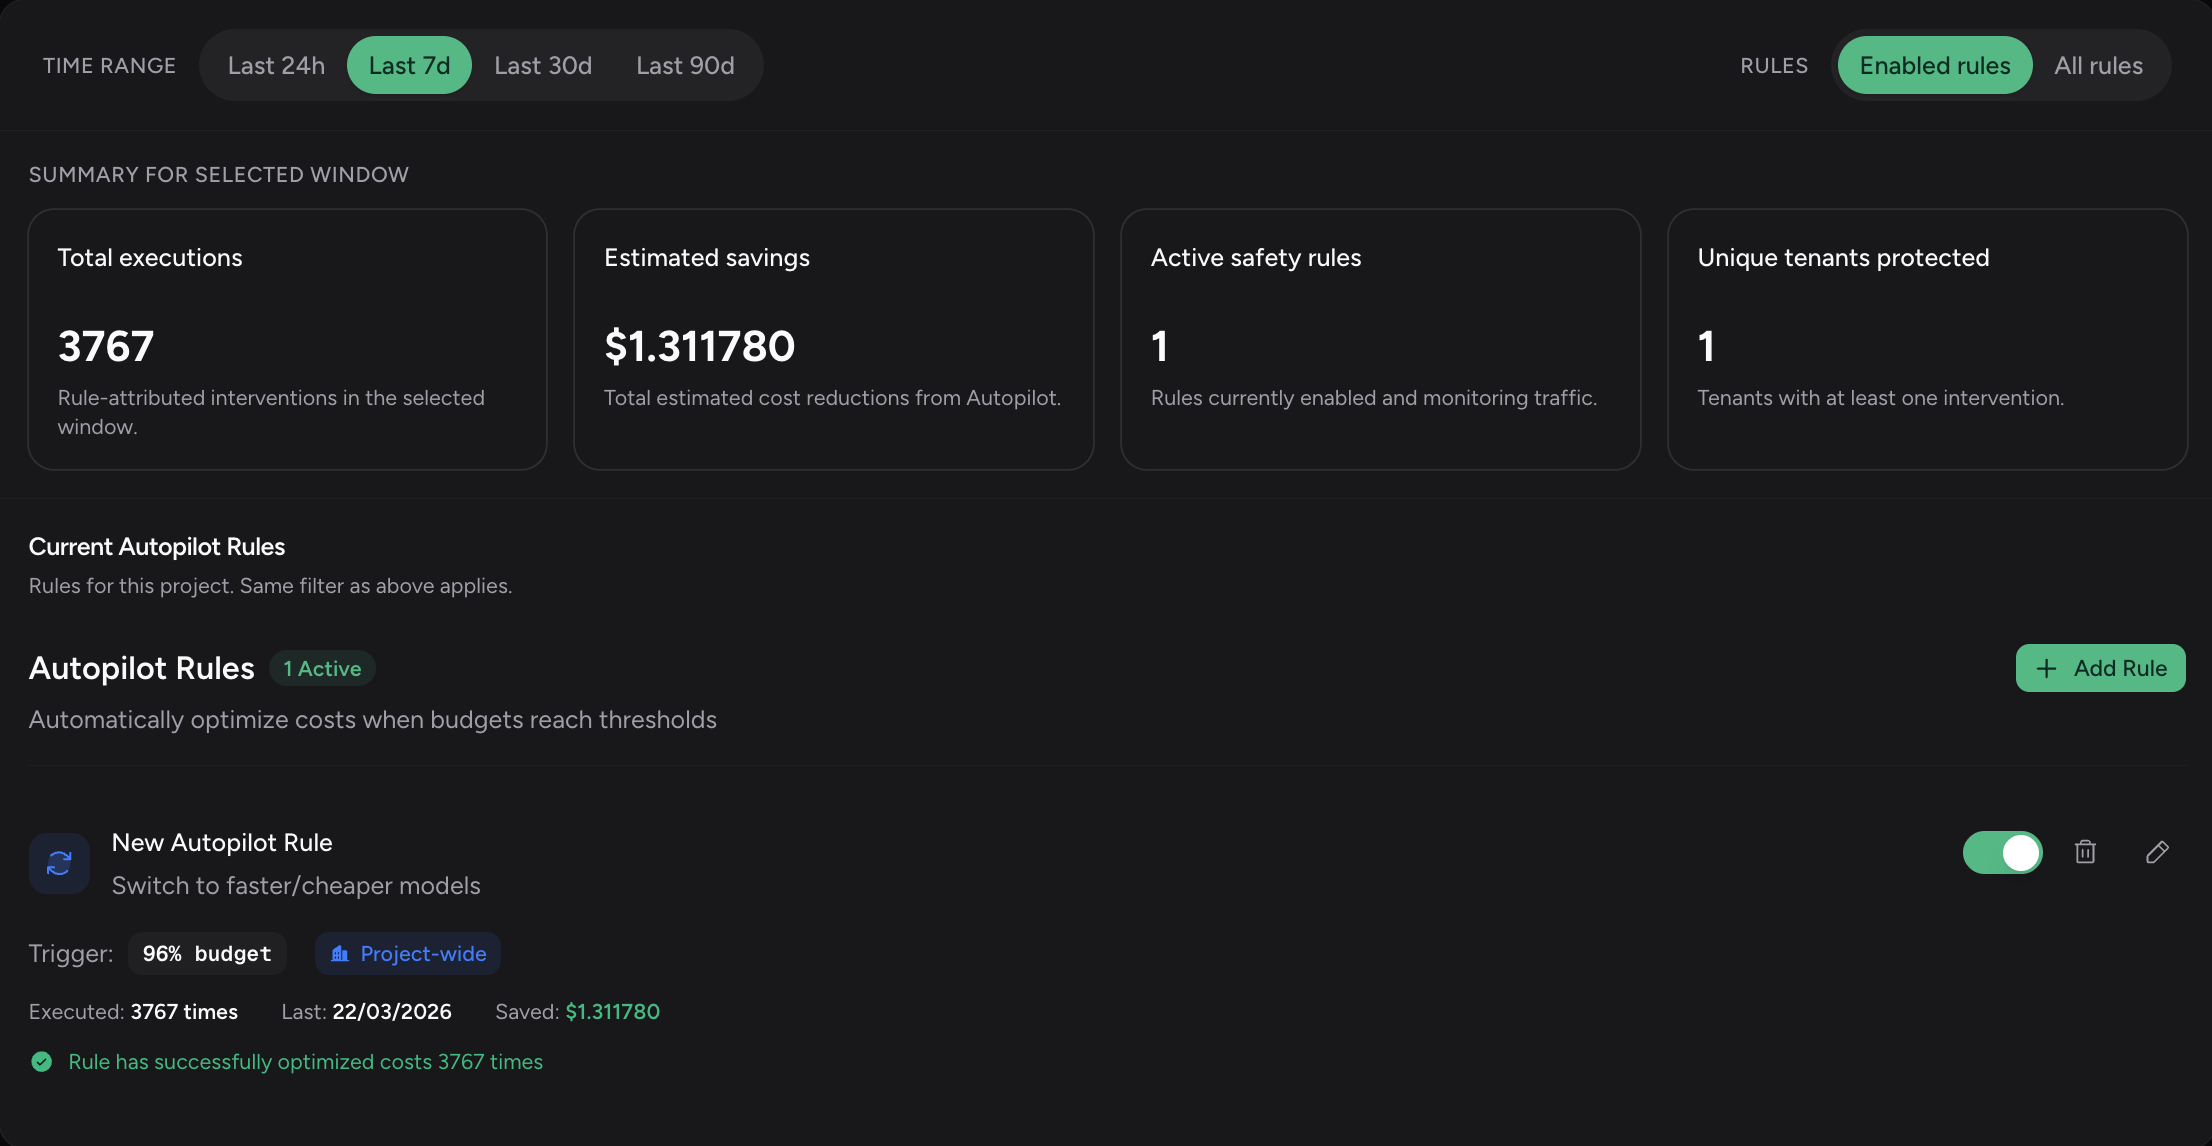Click the 1 Active badge

pos(322,669)
